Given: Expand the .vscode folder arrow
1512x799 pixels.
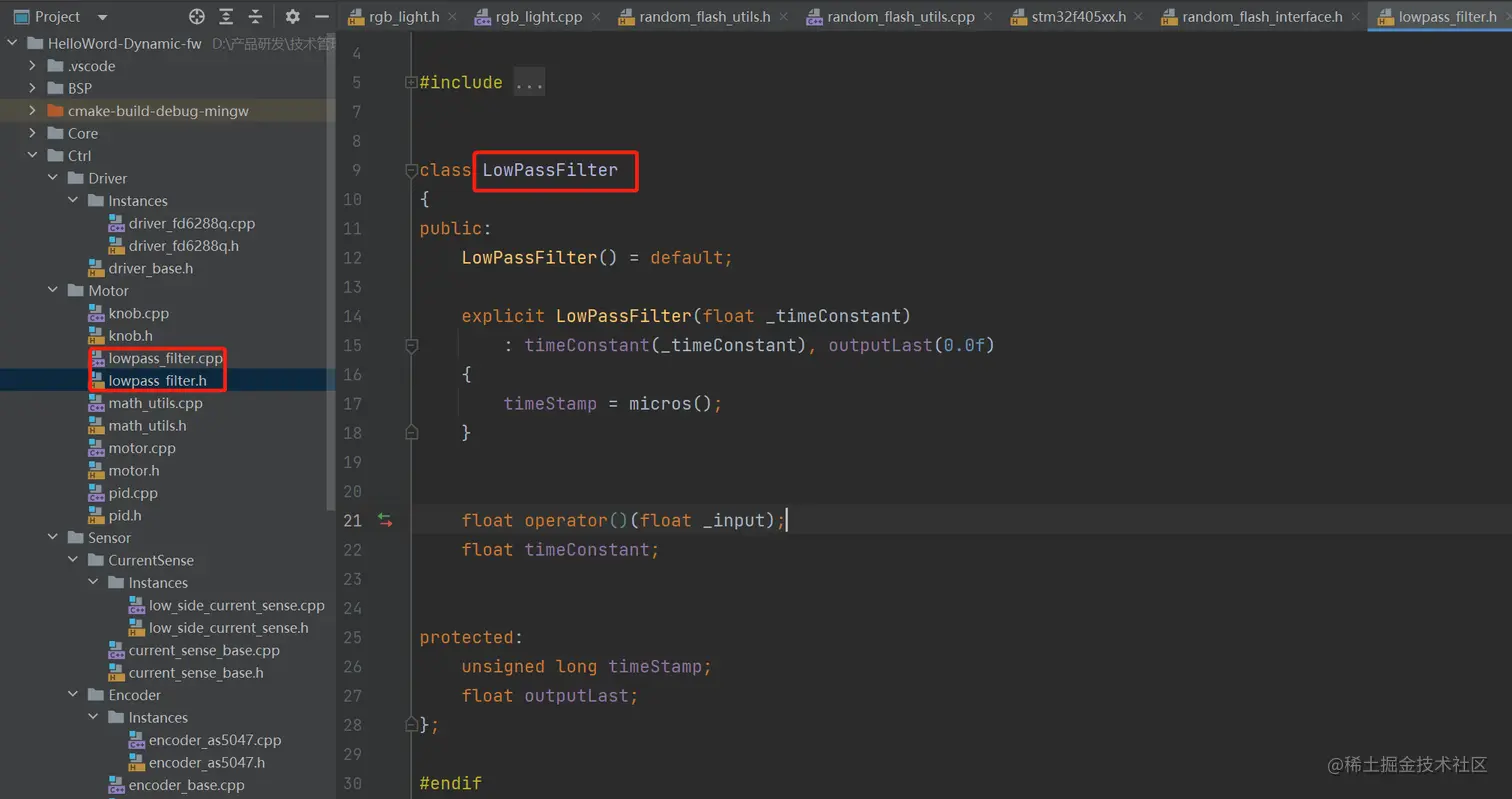Looking at the screenshot, I should [x=32, y=66].
